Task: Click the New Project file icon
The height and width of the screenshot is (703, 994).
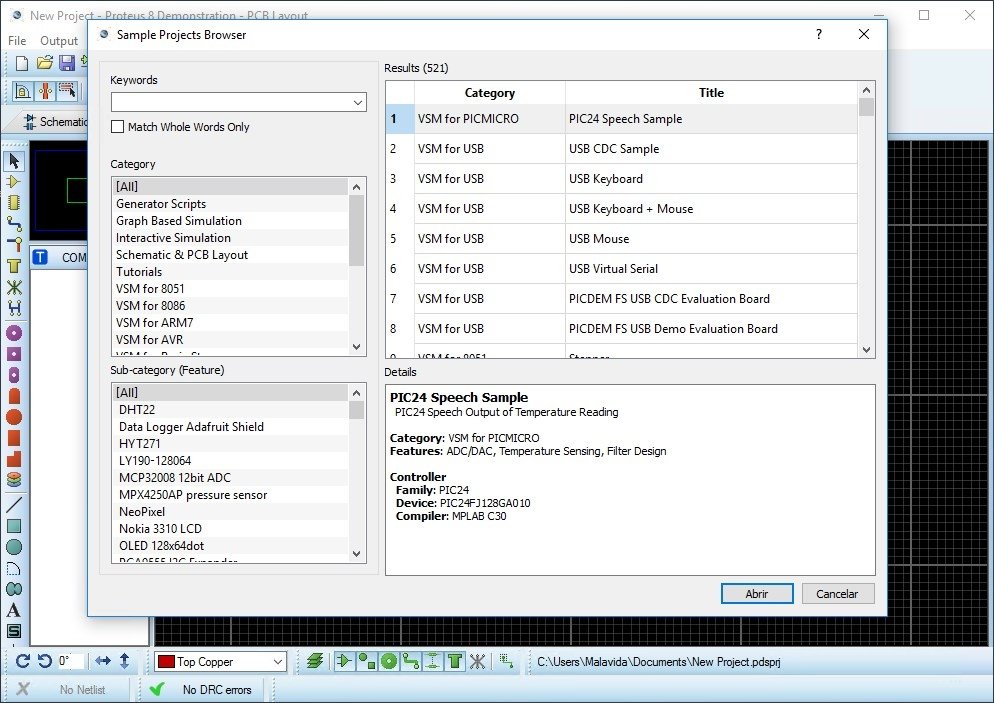Action: (x=22, y=63)
